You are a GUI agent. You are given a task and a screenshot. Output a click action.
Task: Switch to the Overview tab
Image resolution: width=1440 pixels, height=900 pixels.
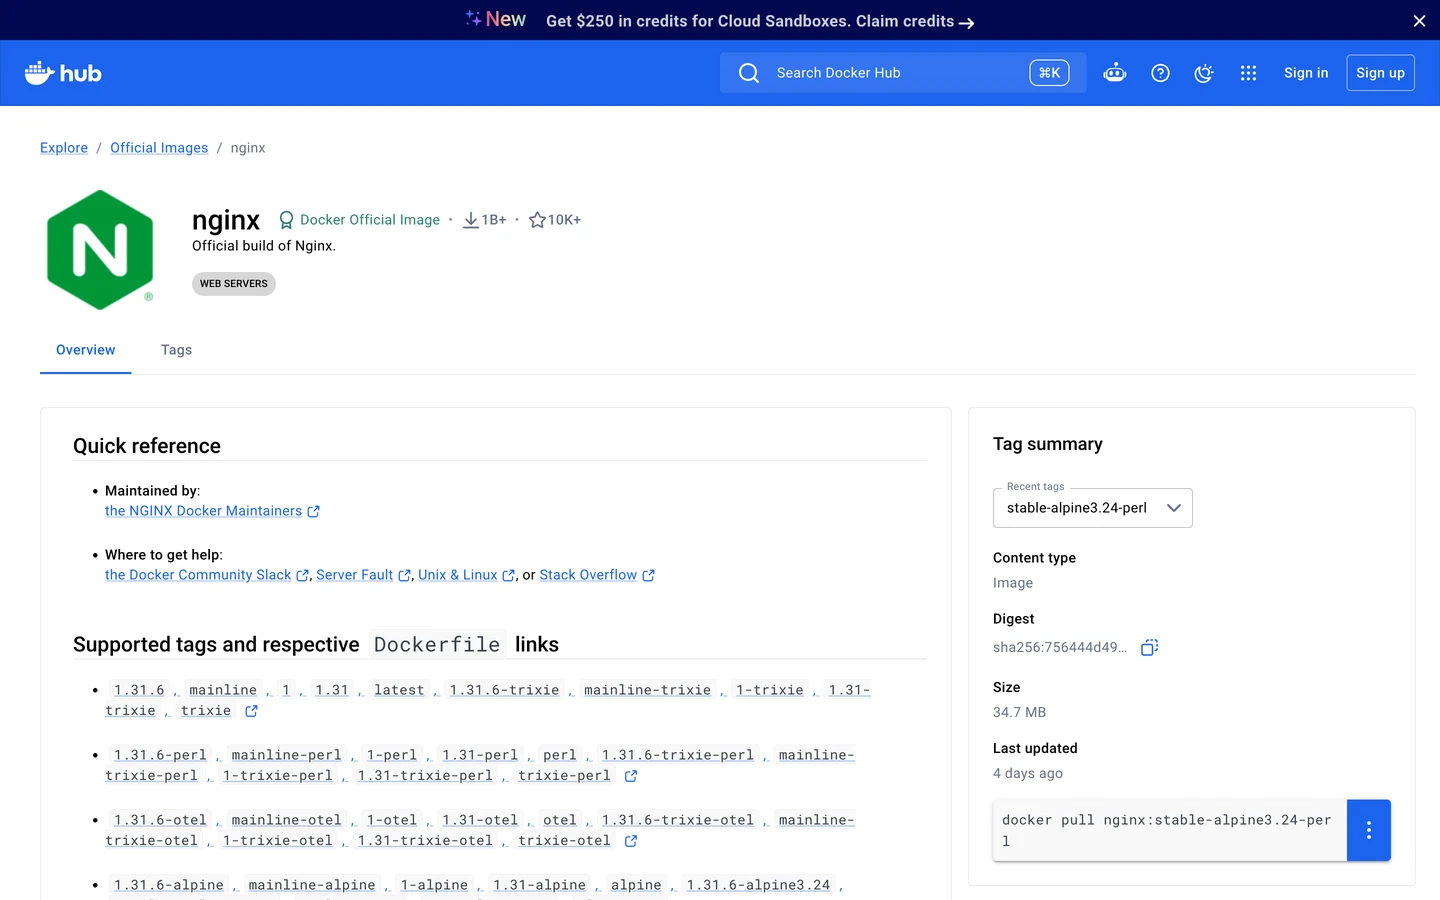[x=86, y=350]
